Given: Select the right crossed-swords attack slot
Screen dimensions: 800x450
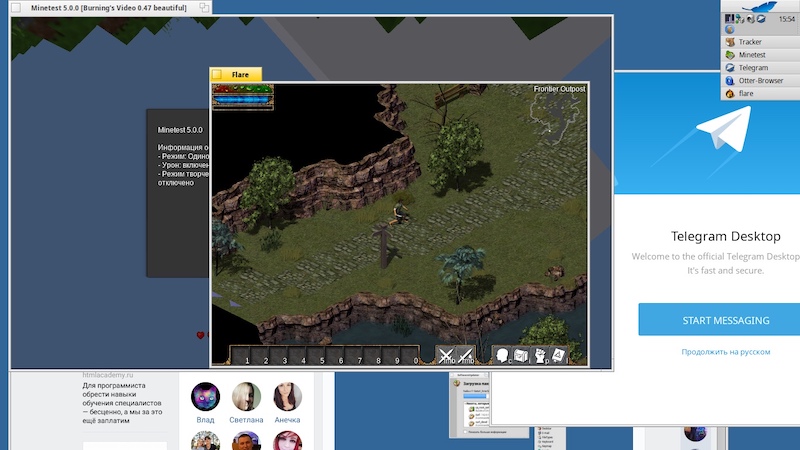Looking at the screenshot, I should coord(466,355).
